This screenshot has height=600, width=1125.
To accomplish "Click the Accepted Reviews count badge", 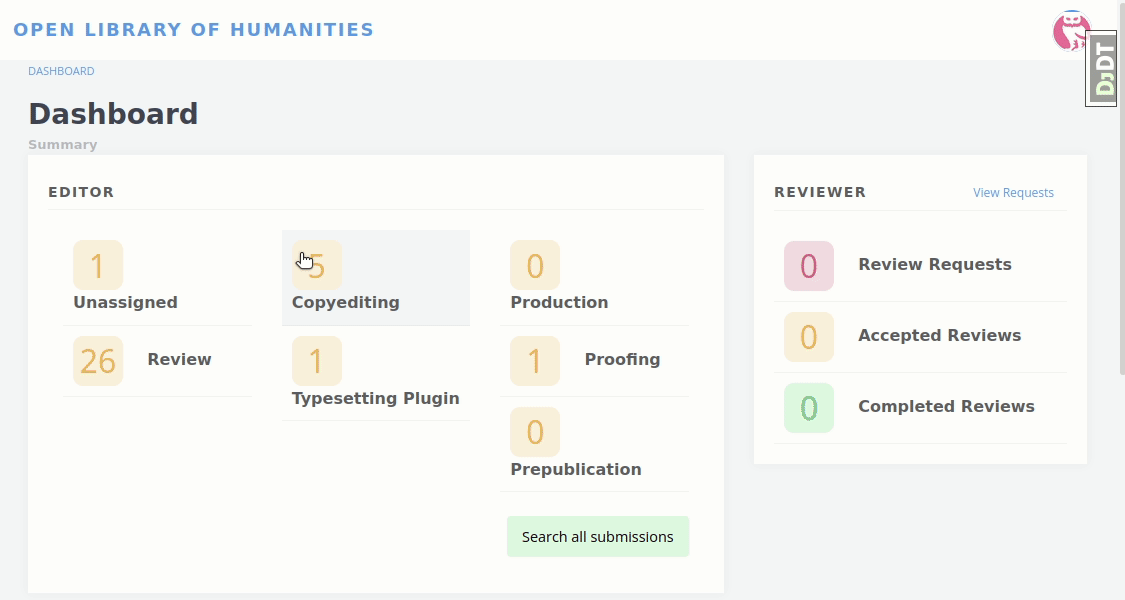I will pyautogui.click(x=809, y=337).
